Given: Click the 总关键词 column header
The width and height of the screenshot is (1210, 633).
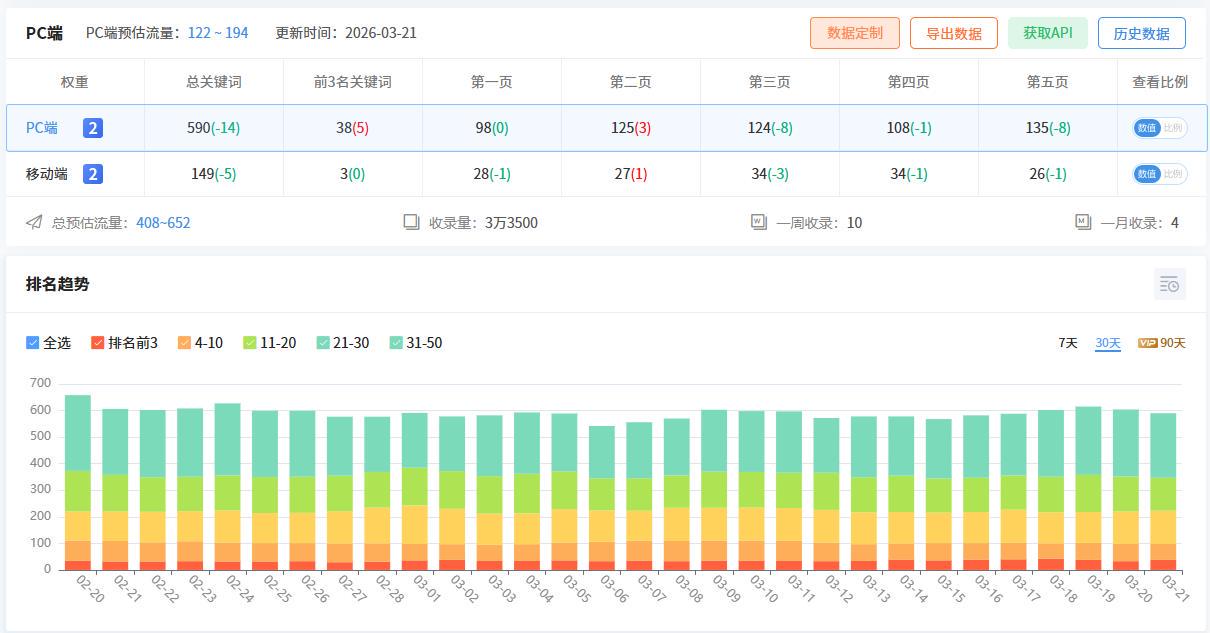Looking at the screenshot, I should point(214,82).
